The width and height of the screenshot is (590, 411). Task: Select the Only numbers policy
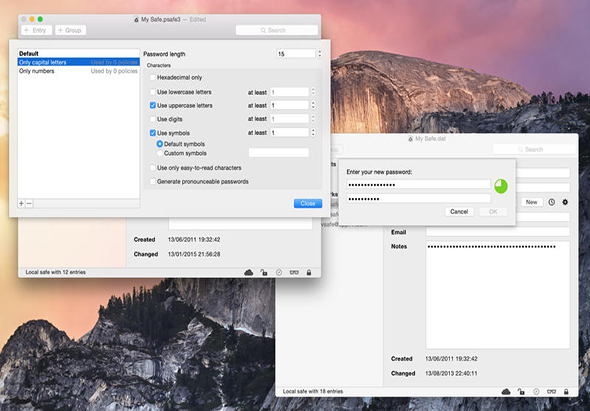[78, 71]
